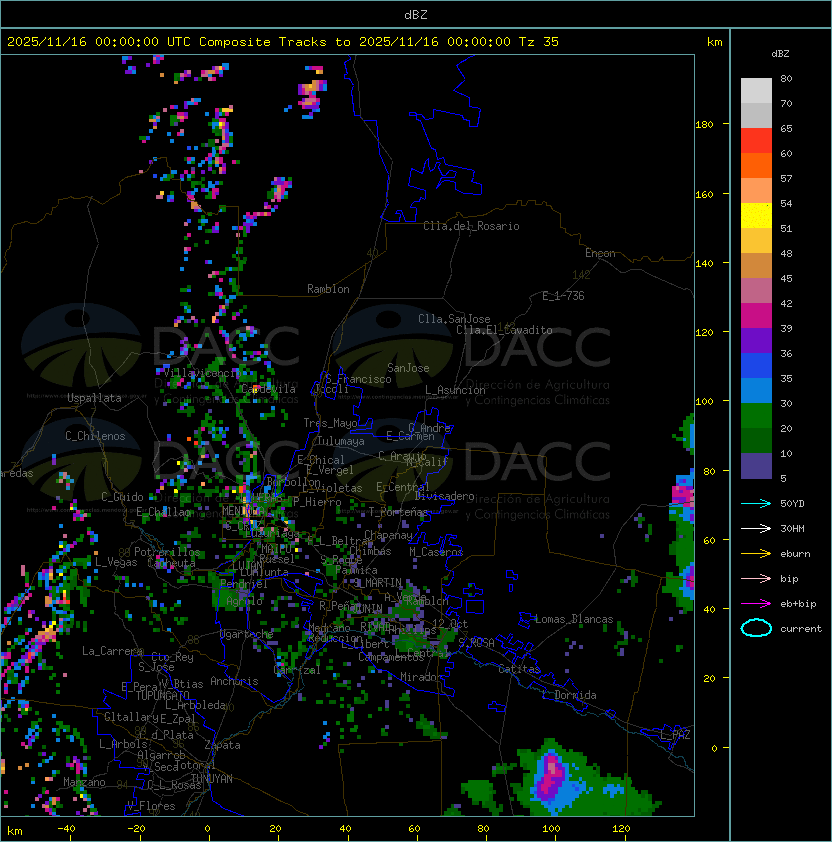Click the pink bip arrow legend icon
Viewport: 832px width, 842px height.
[x=756, y=578]
